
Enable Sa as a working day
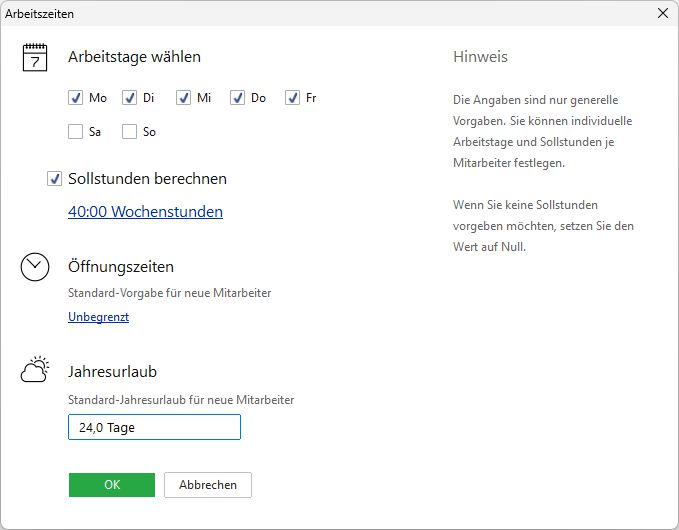(x=76, y=131)
